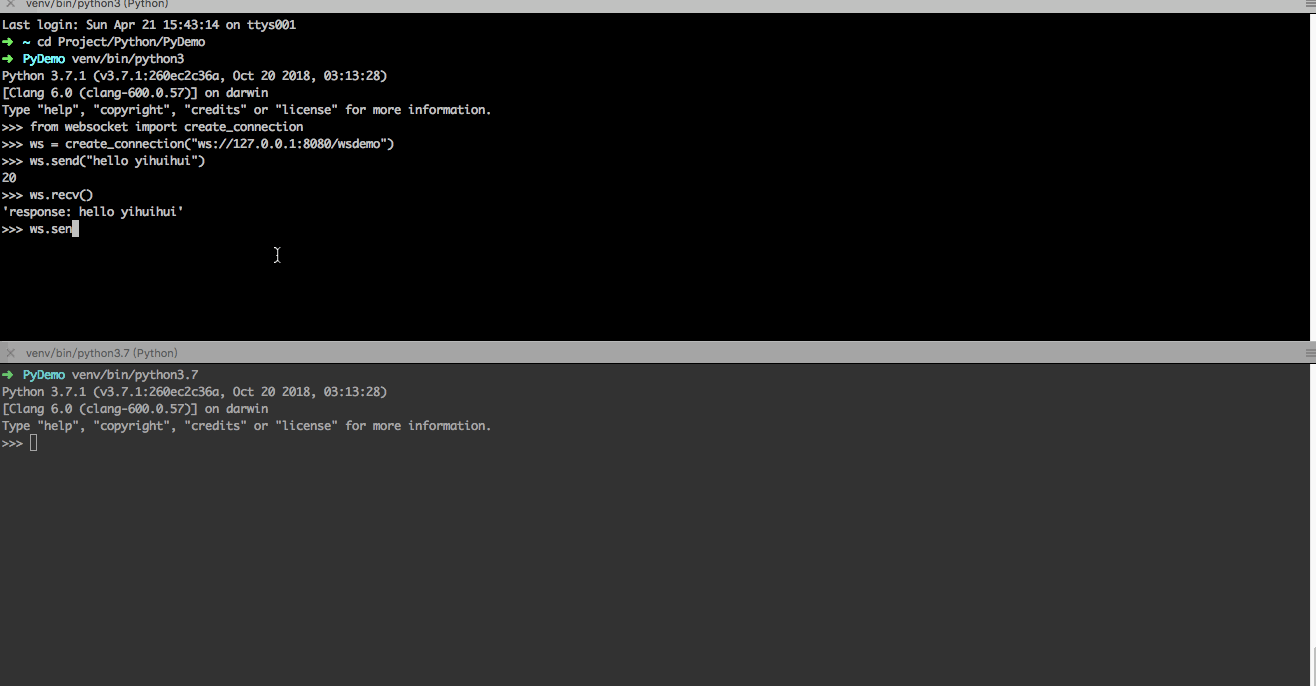The width and height of the screenshot is (1316, 686).
Task: Click the ws.recv() command line
Action: (60, 195)
